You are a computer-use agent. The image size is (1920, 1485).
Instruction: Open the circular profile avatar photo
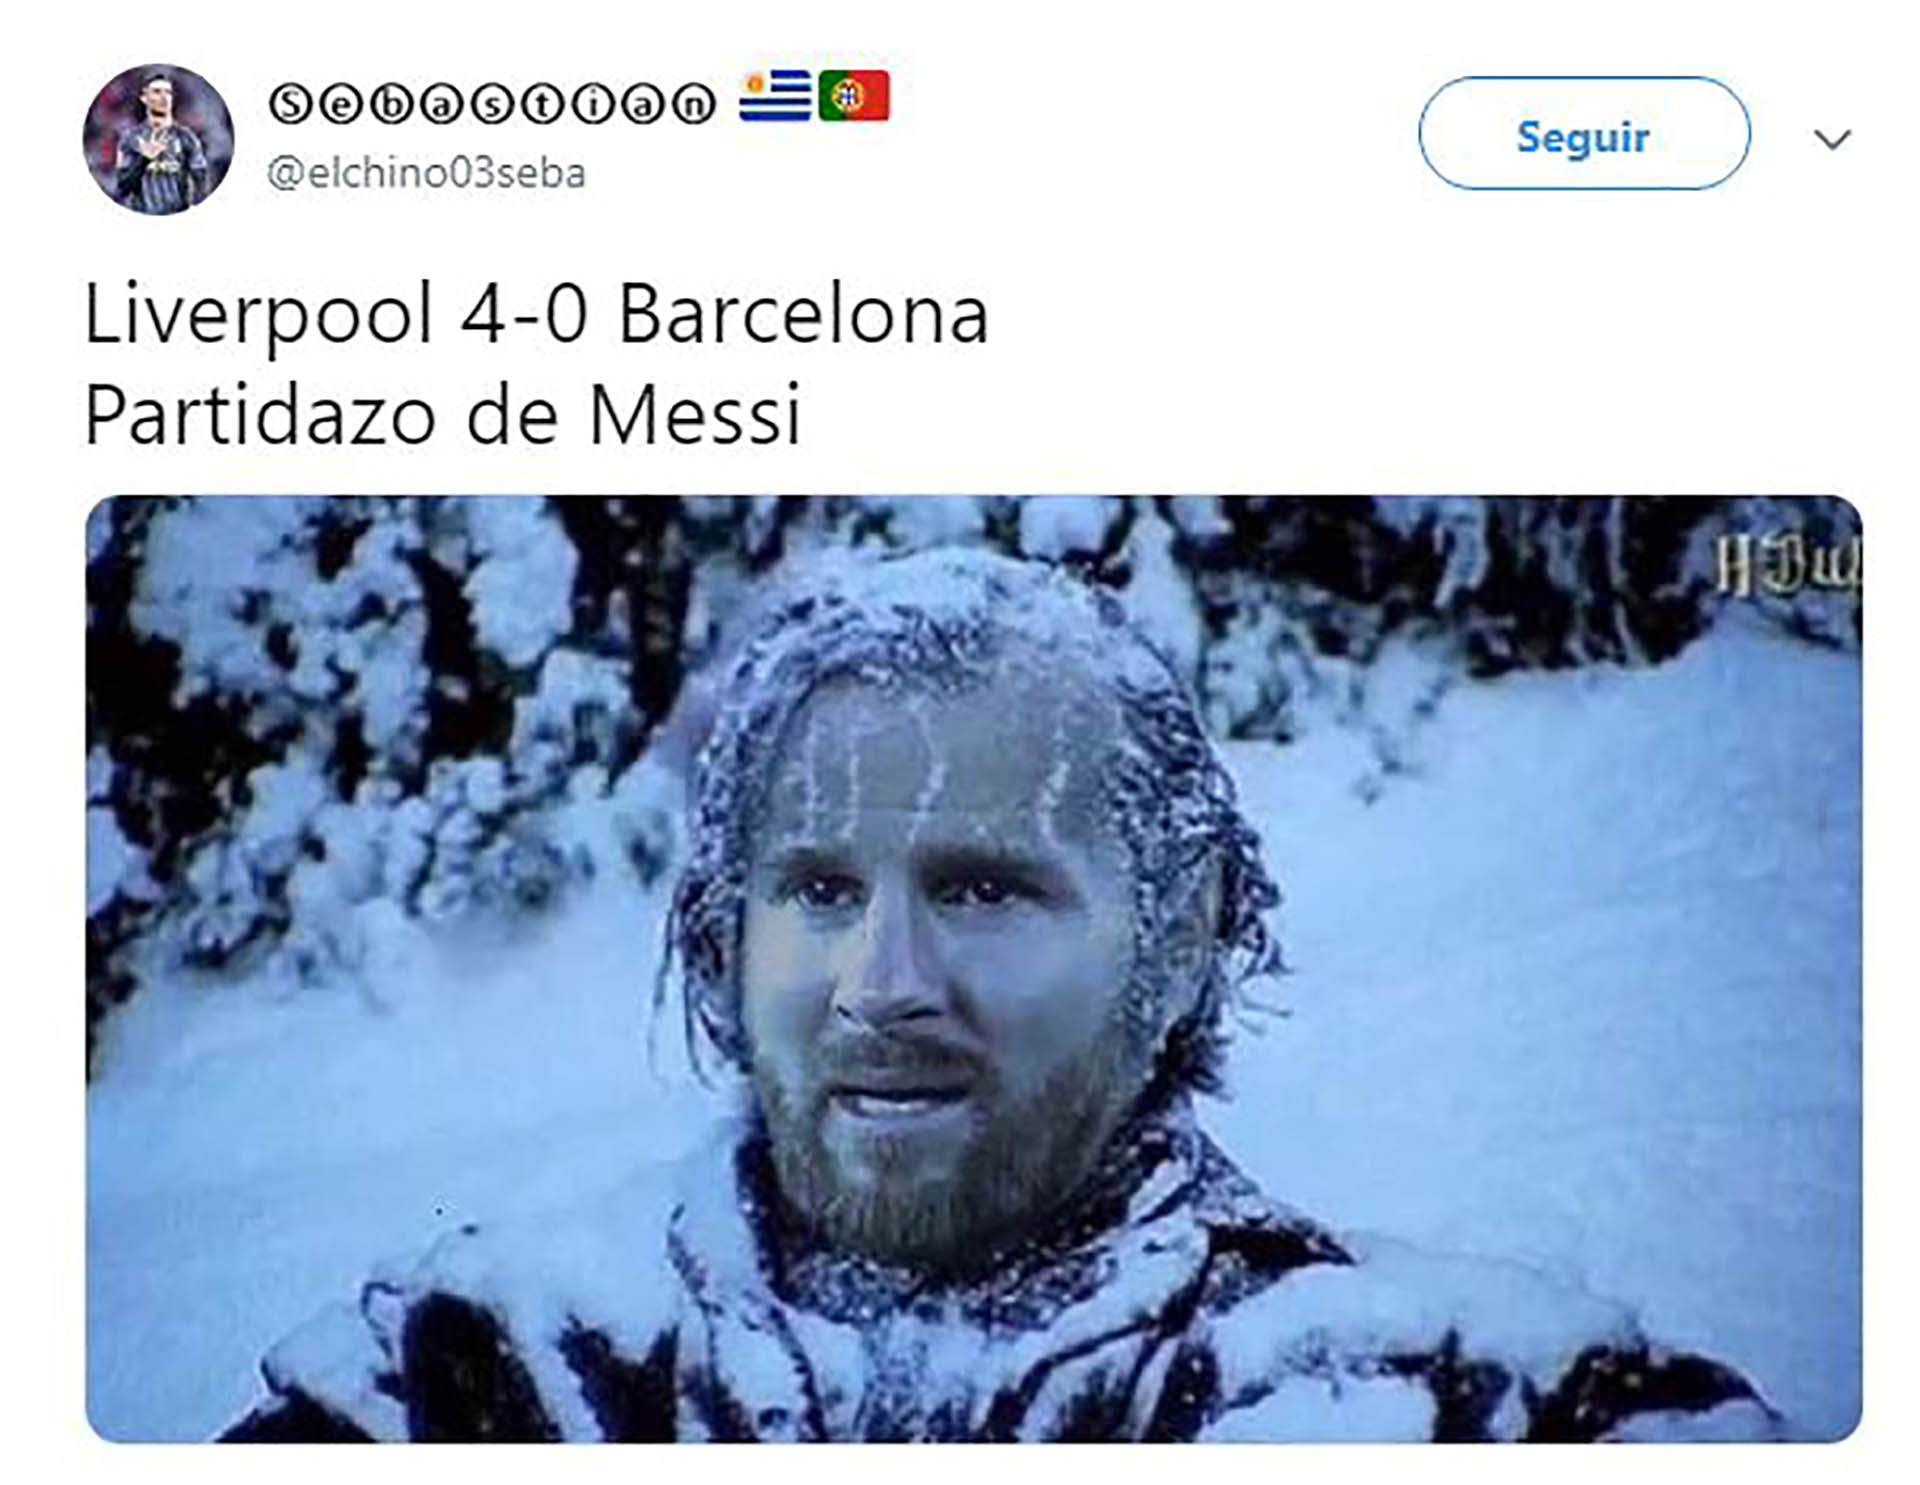(158, 139)
